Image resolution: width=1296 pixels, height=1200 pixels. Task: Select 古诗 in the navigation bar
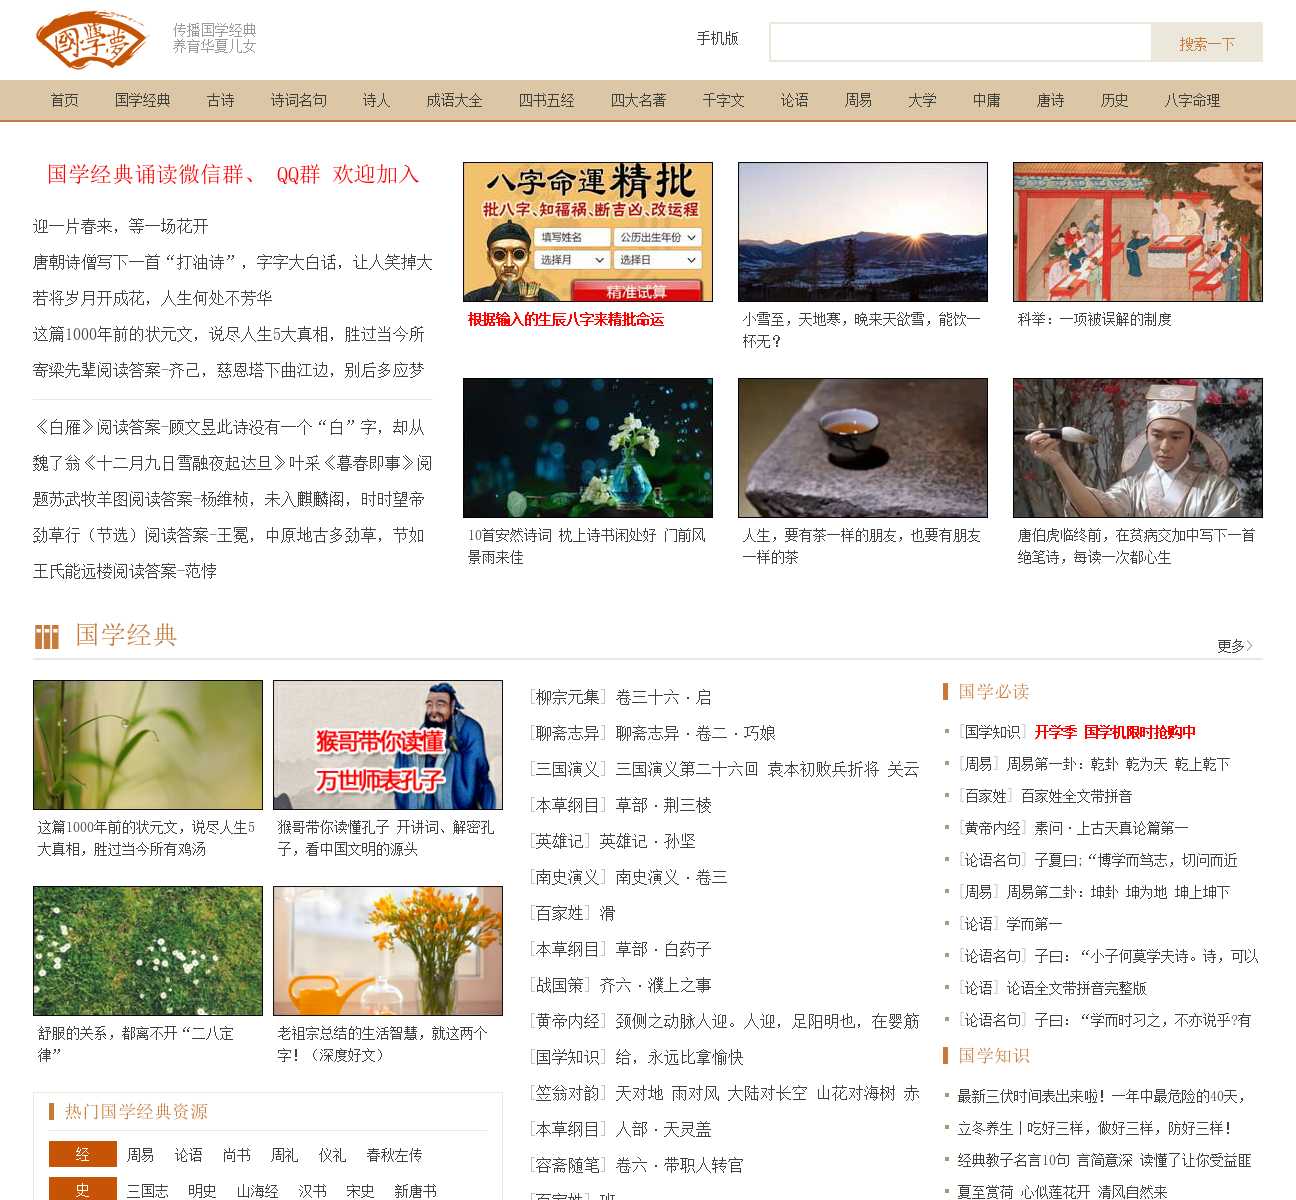(x=220, y=100)
